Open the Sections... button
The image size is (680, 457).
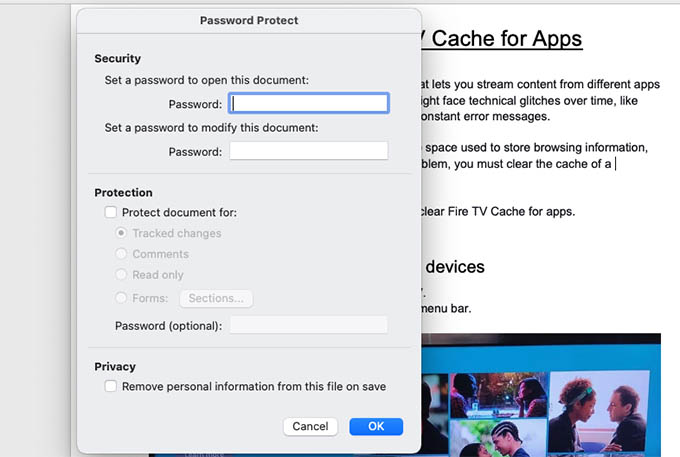(216, 298)
